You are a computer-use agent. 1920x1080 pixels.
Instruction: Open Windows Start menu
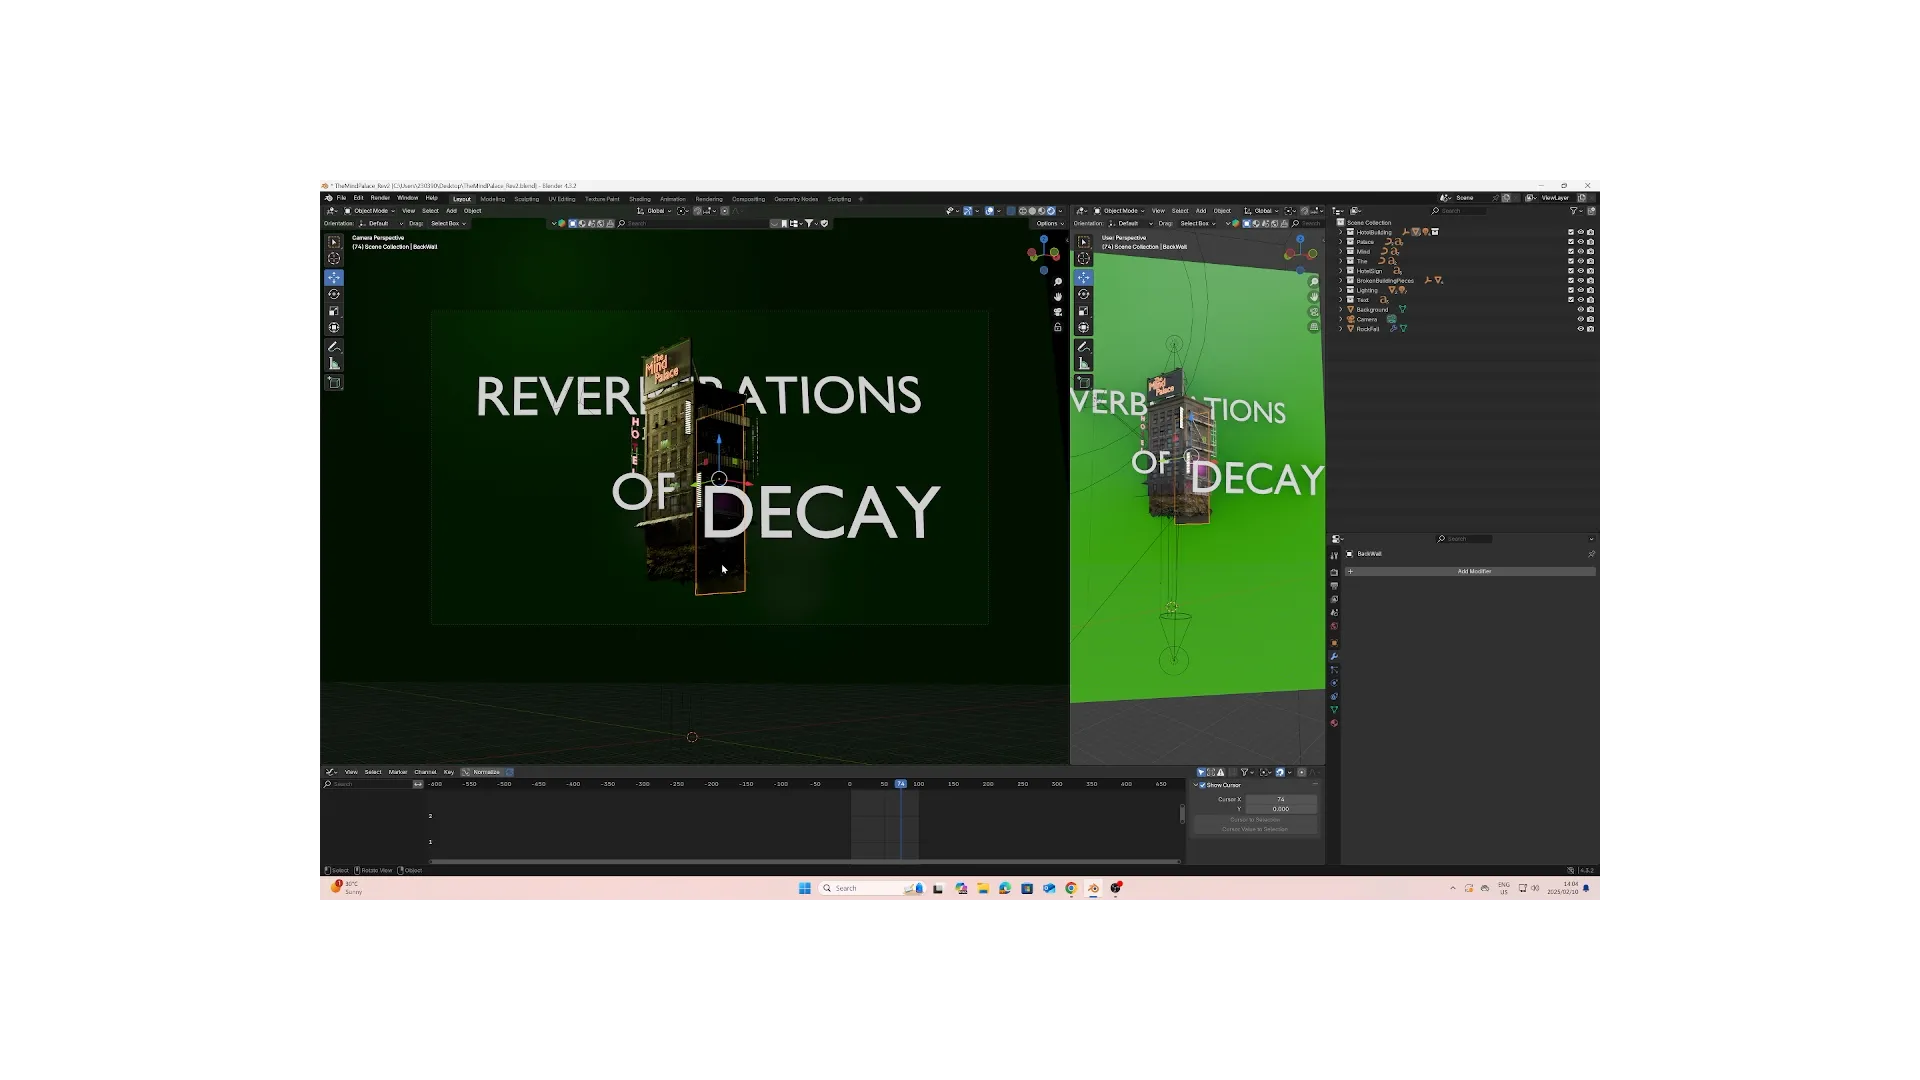click(x=804, y=888)
